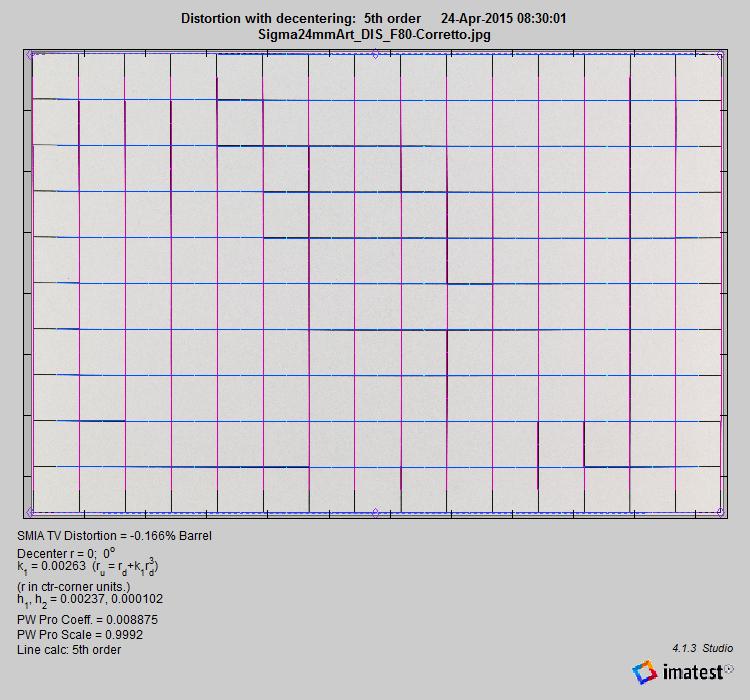
Task: Click the circle marker at top-left plot corner
Action: [31, 57]
